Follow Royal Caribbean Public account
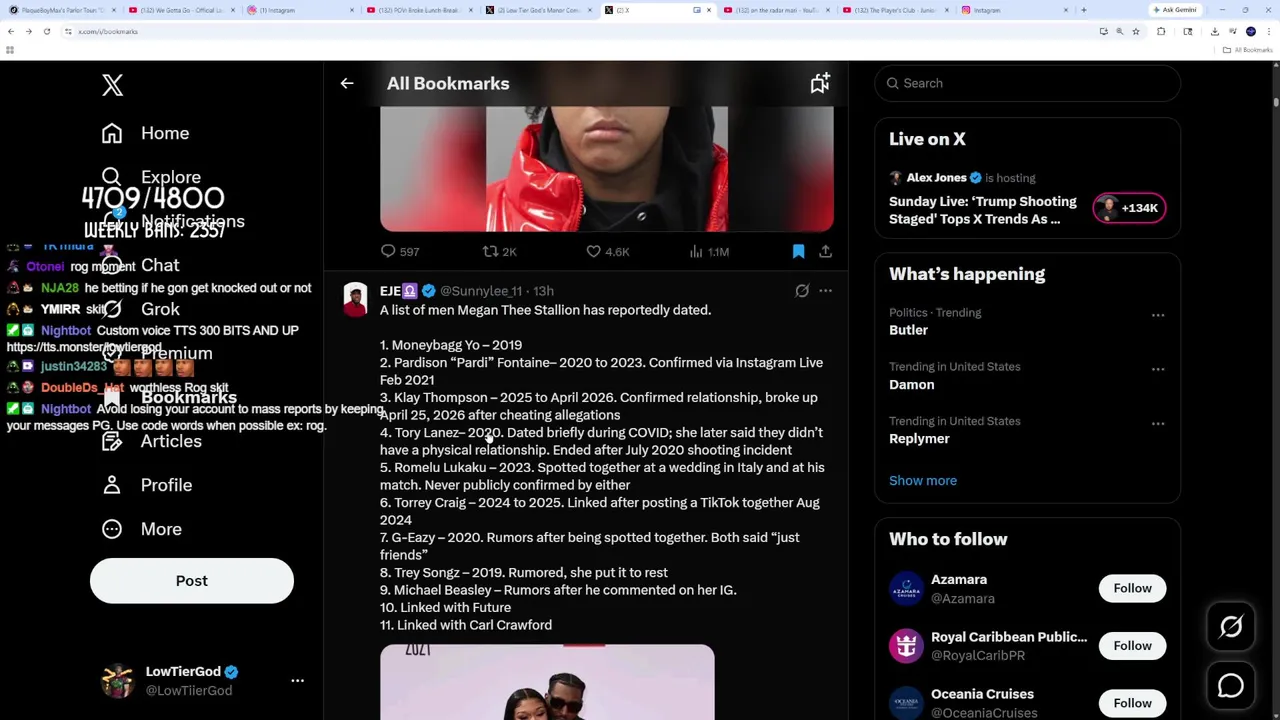Image resolution: width=1280 pixels, height=720 pixels. pos(1132,645)
